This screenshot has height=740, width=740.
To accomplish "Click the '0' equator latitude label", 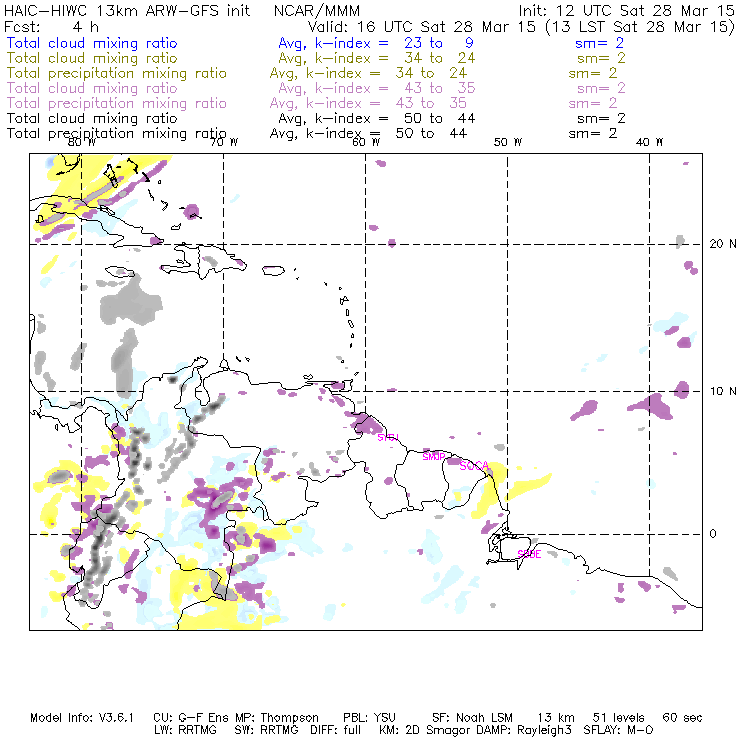I will (713, 533).
